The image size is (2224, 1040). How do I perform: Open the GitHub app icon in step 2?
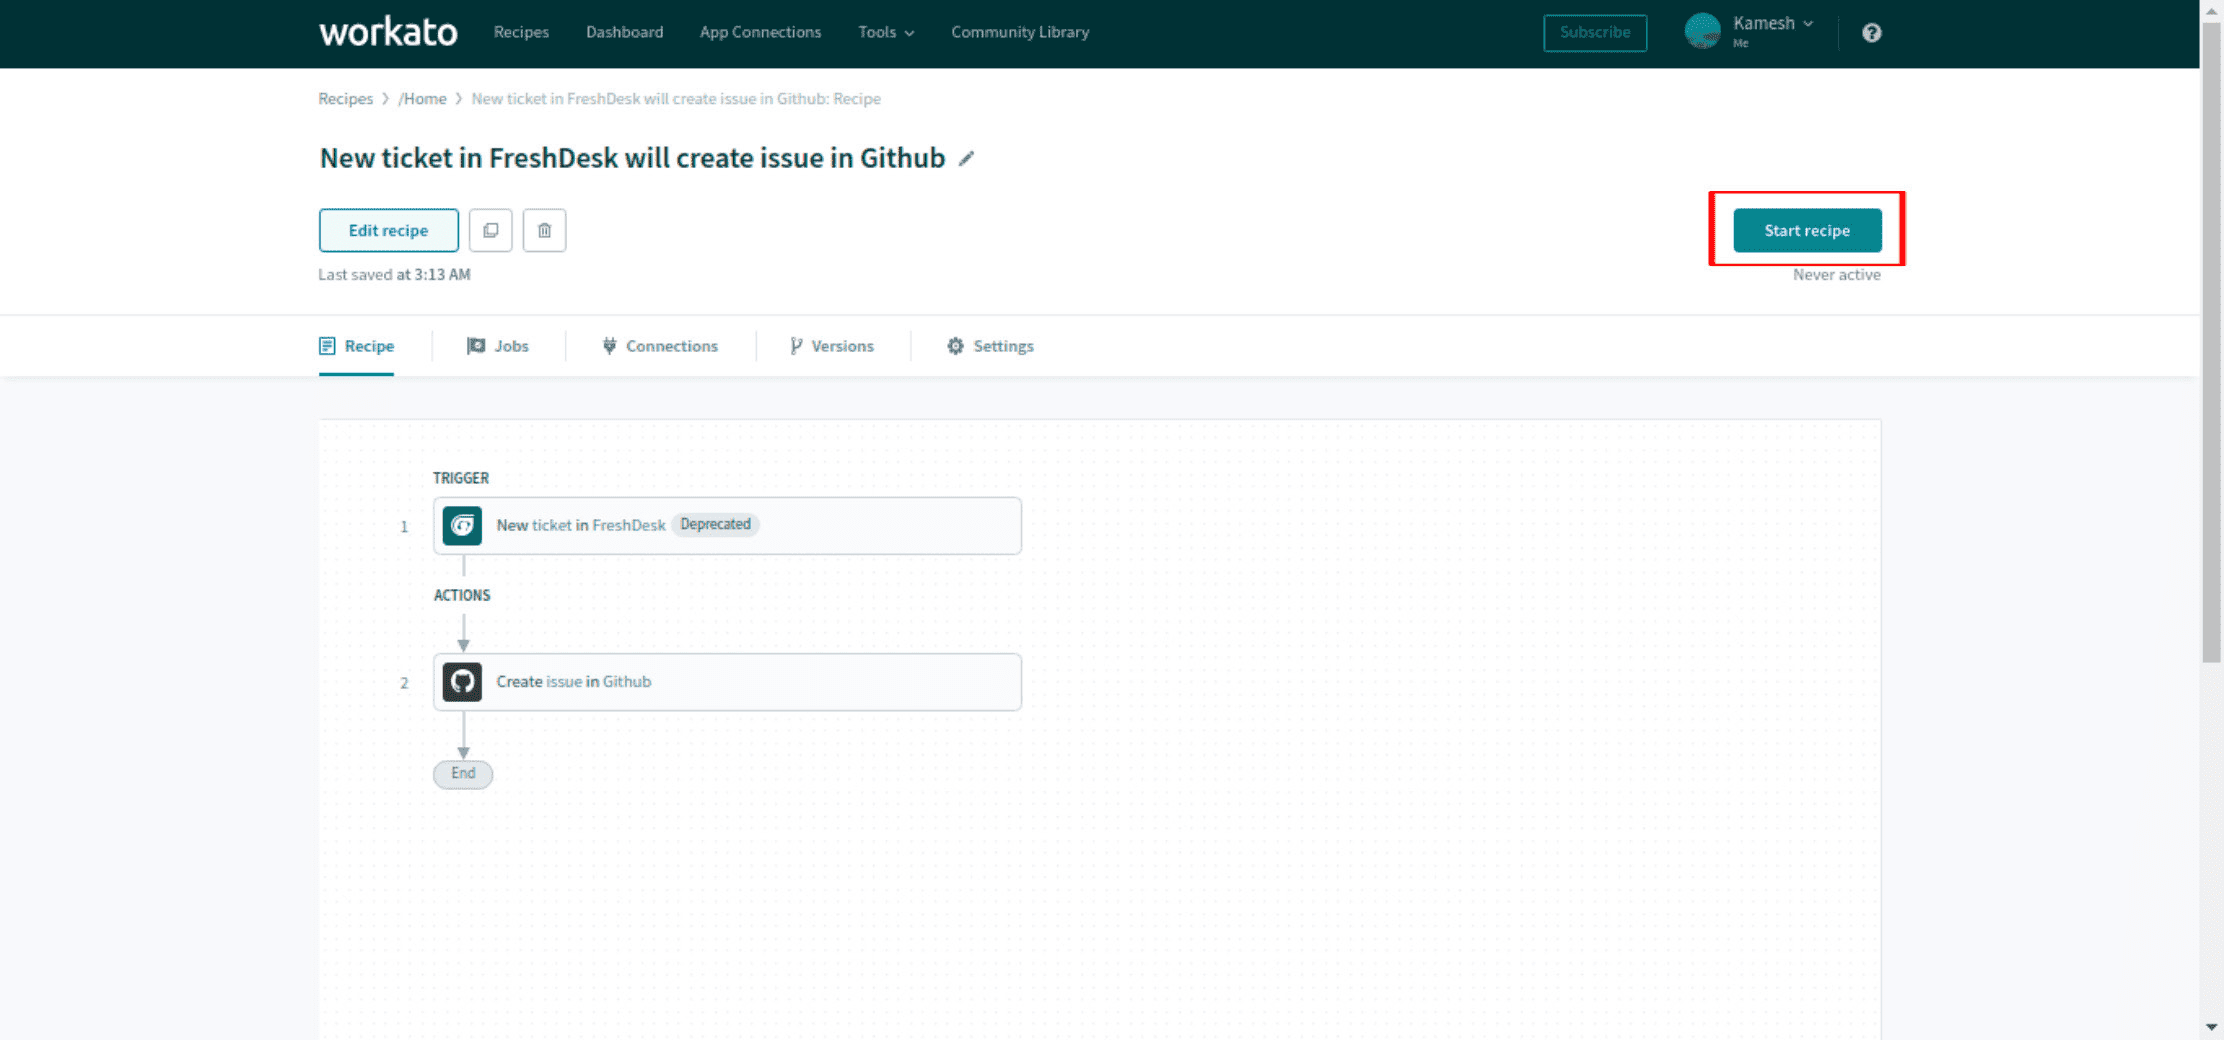click(x=463, y=681)
